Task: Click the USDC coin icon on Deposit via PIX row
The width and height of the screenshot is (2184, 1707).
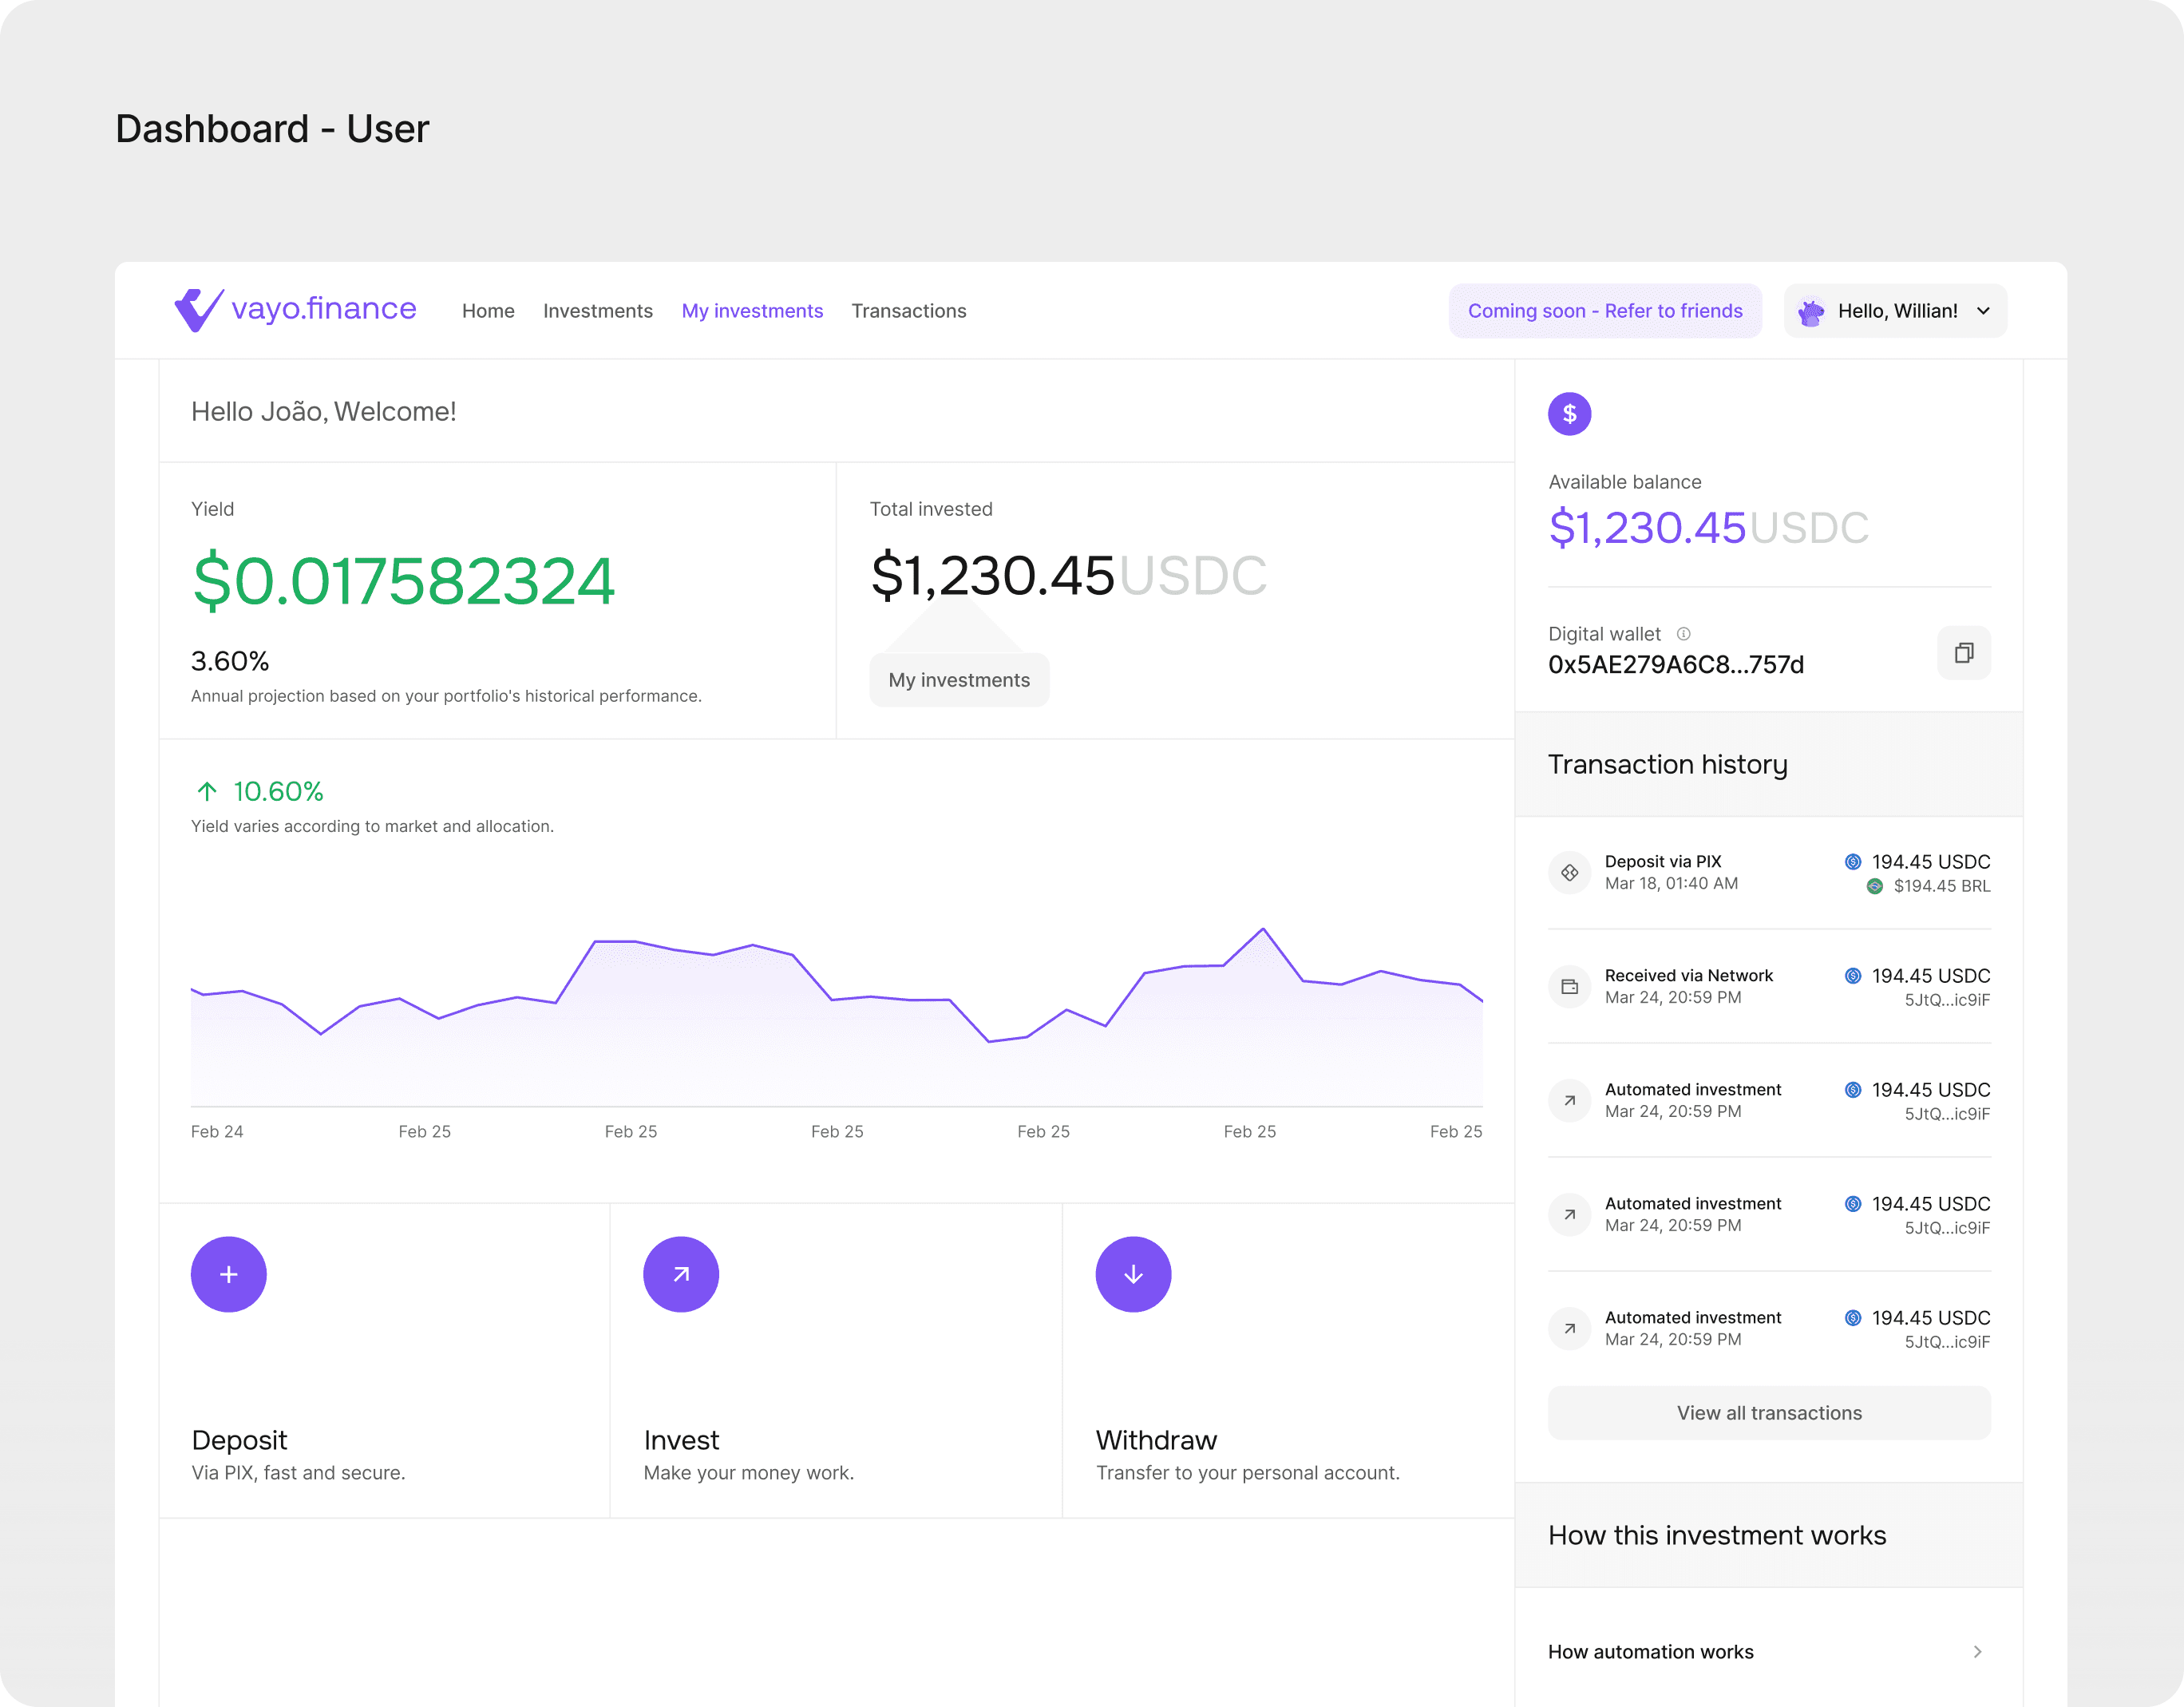Action: 1852,862
